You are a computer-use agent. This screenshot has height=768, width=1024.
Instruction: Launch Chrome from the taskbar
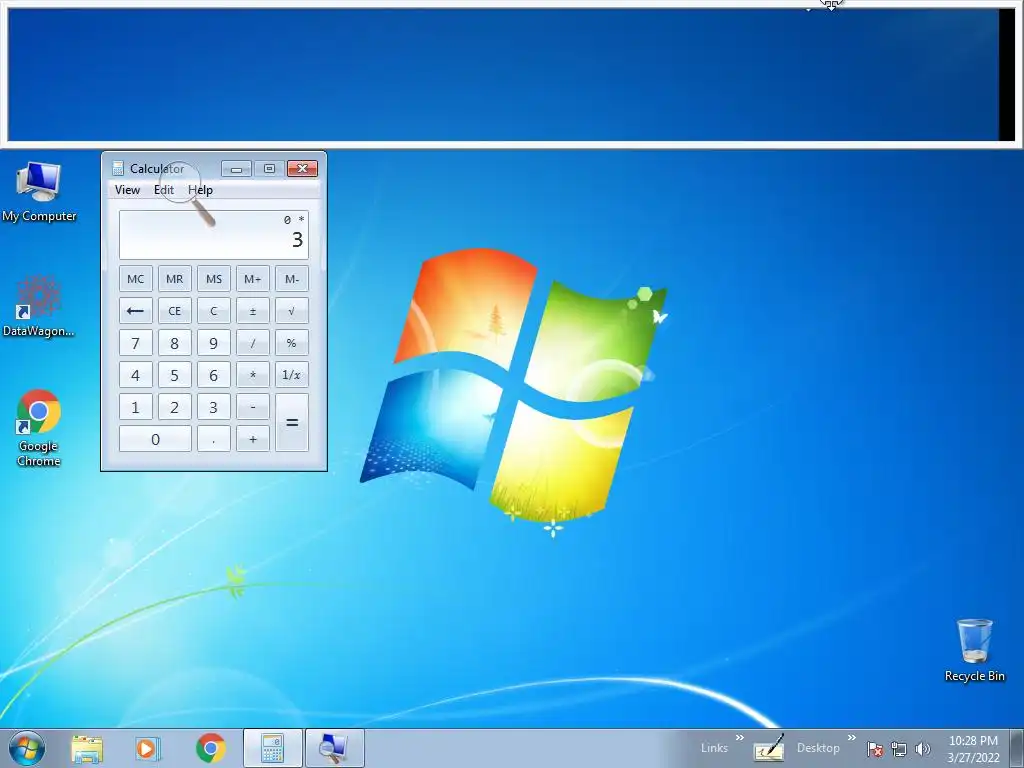click(x=210, y=748)
